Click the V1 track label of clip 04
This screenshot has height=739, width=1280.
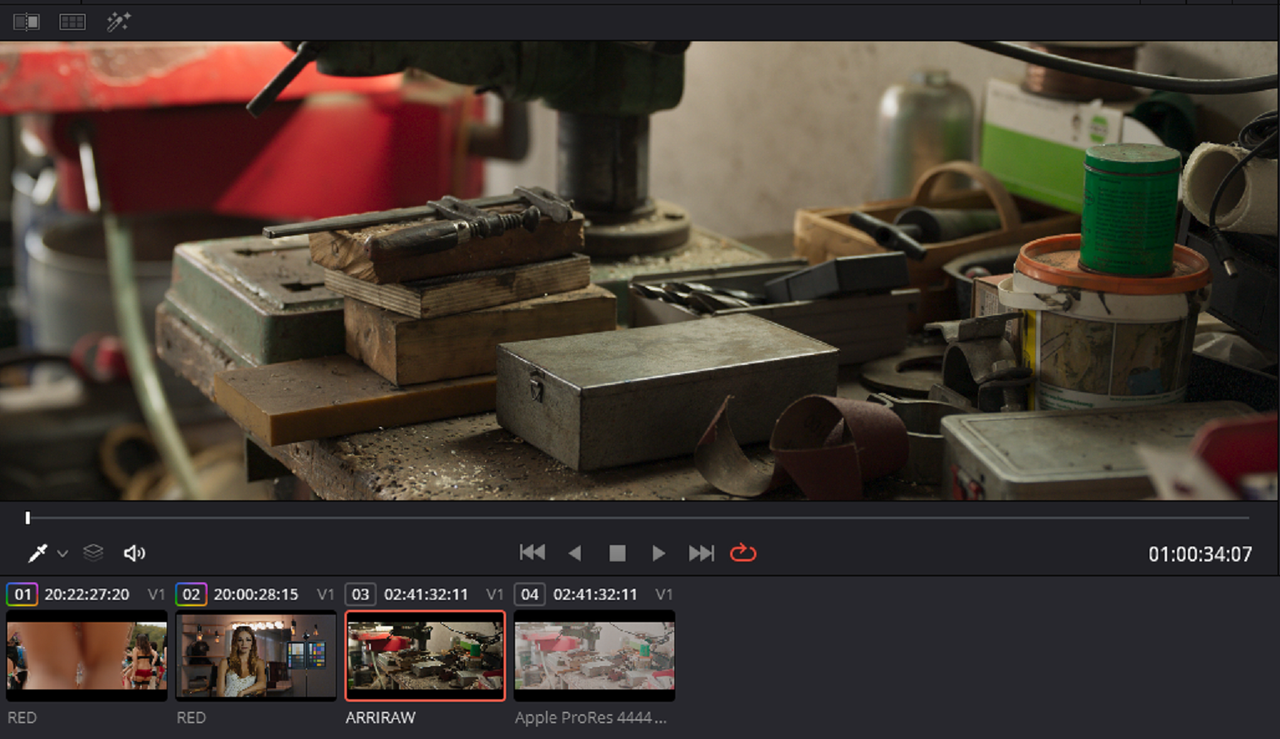pyautogui.click(x=664, y=594)
